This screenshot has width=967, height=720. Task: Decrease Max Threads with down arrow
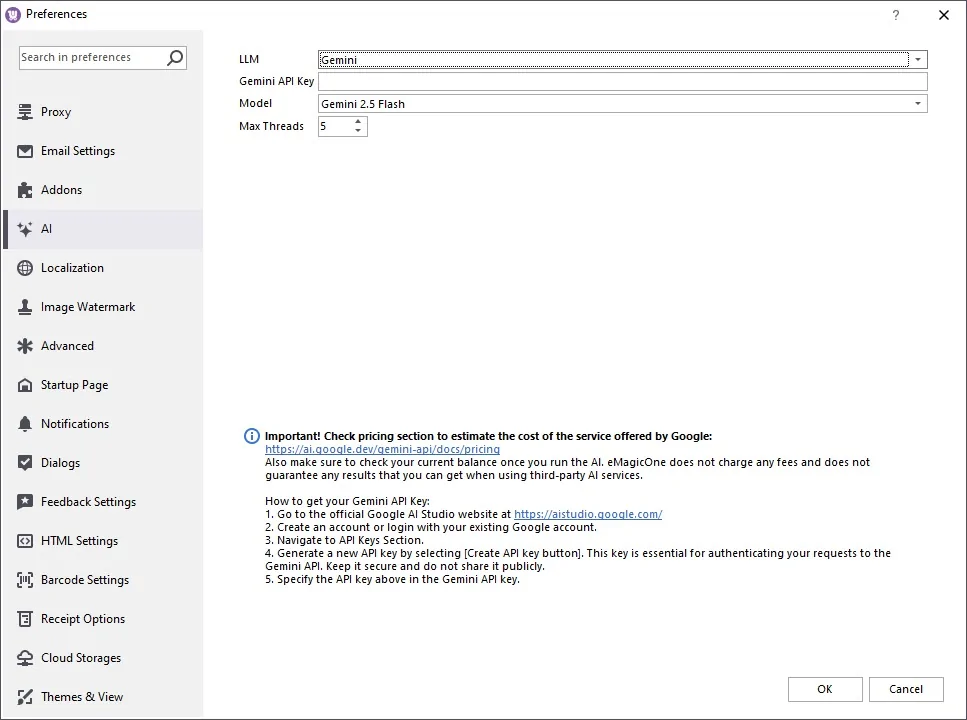(358, 131)
